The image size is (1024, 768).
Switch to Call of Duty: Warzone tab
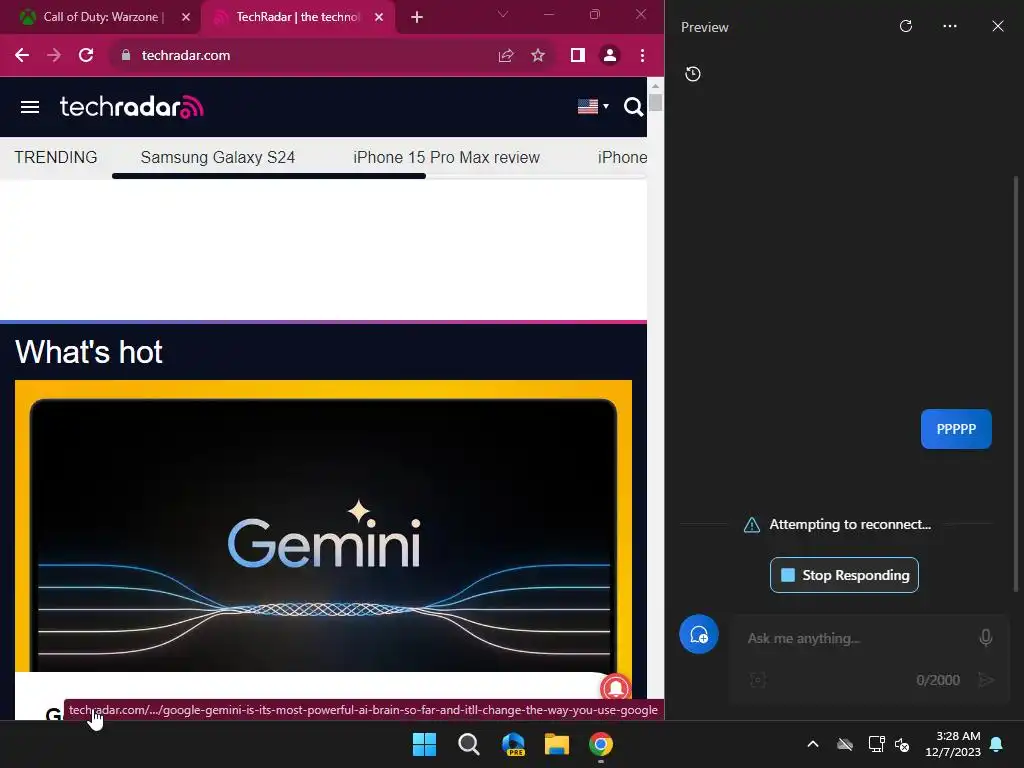click(103, 17)
